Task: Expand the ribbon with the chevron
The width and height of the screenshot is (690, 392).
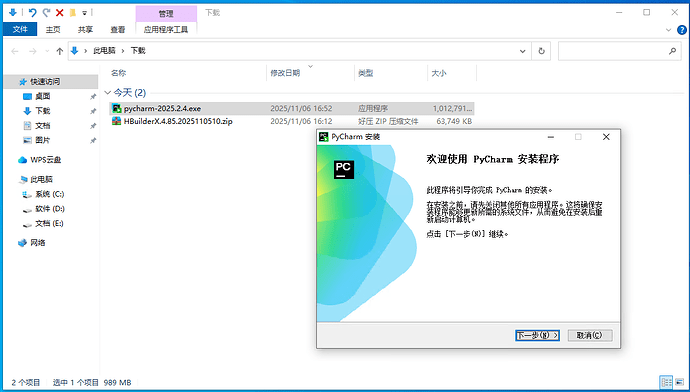Action: point(668,30)
